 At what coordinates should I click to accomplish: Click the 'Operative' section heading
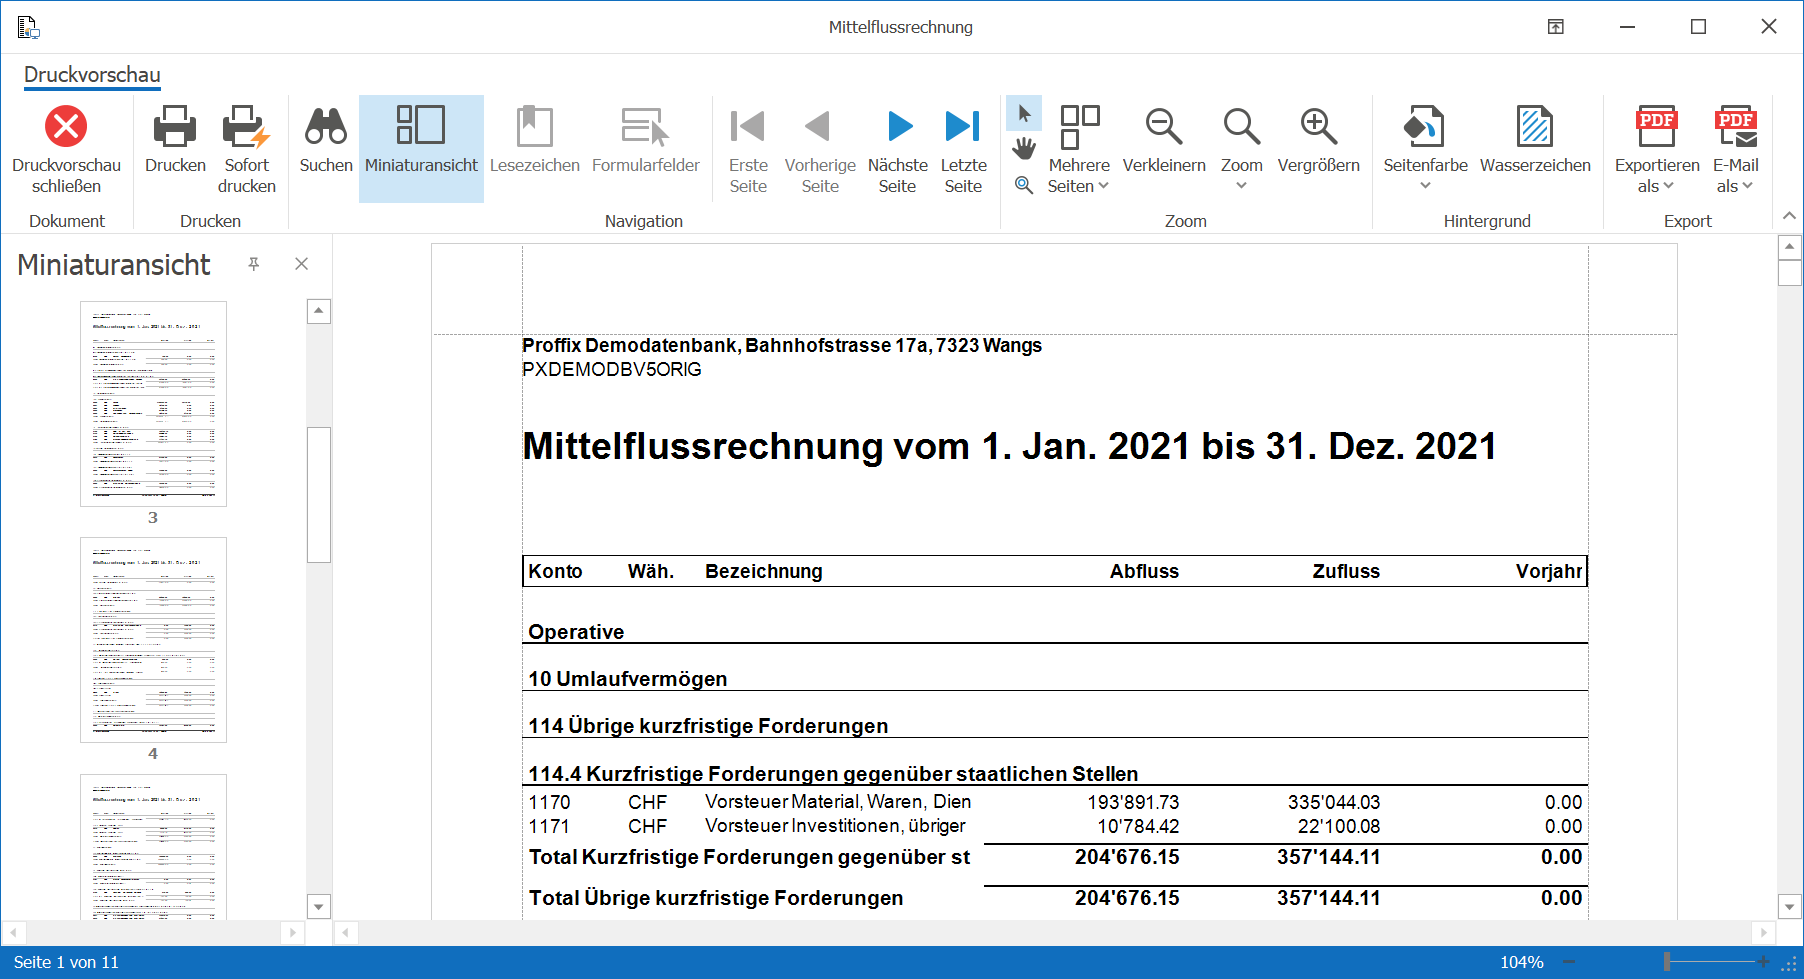tap(576, 632)
